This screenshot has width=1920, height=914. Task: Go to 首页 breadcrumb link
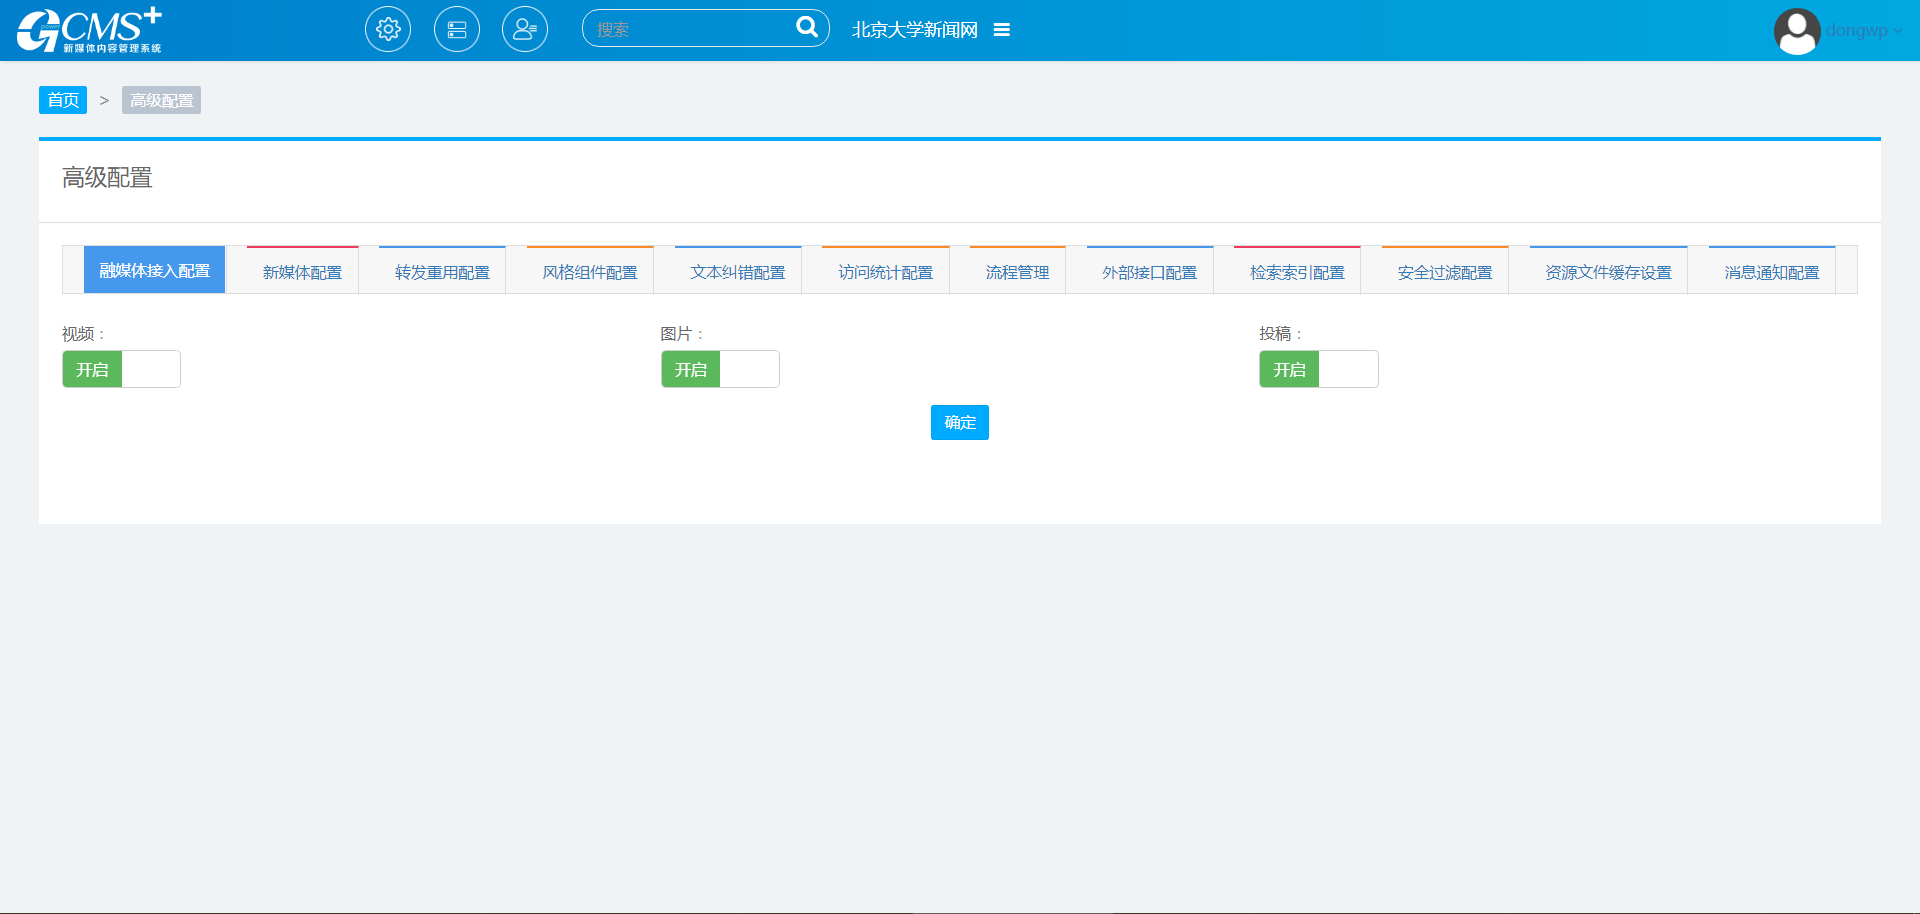coord(63,100)
